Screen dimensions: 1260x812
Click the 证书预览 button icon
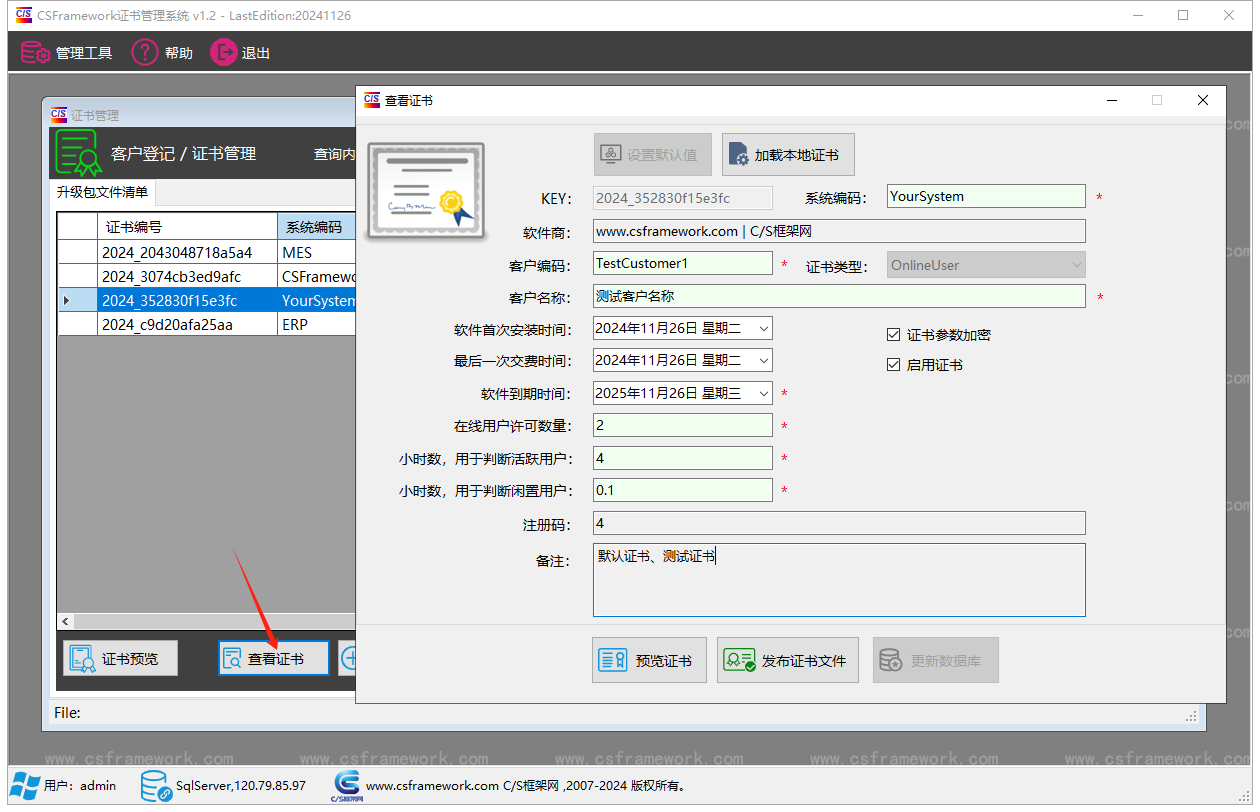click(84, 658)
